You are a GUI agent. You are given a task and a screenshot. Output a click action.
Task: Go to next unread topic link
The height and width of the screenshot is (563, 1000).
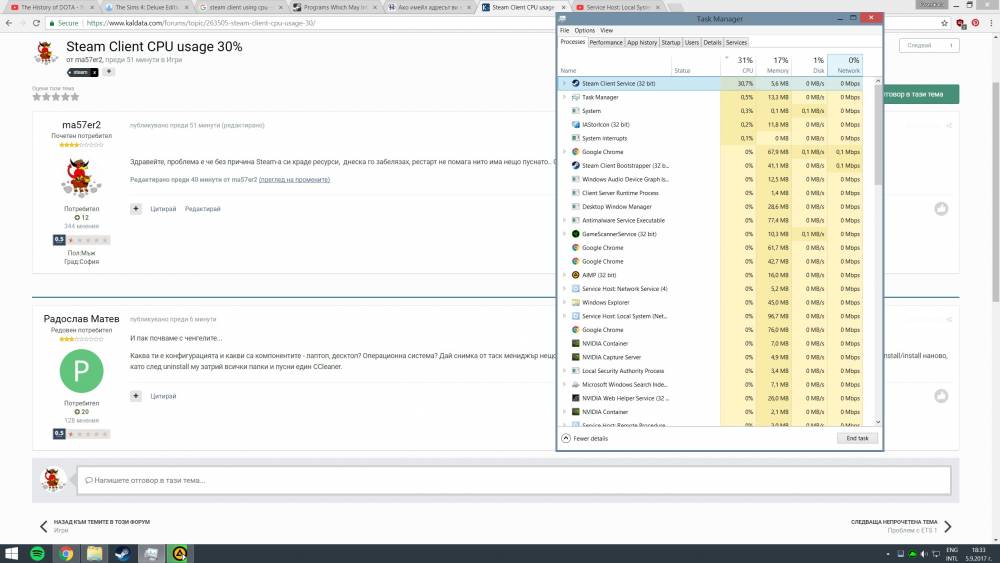pos(901,526)
